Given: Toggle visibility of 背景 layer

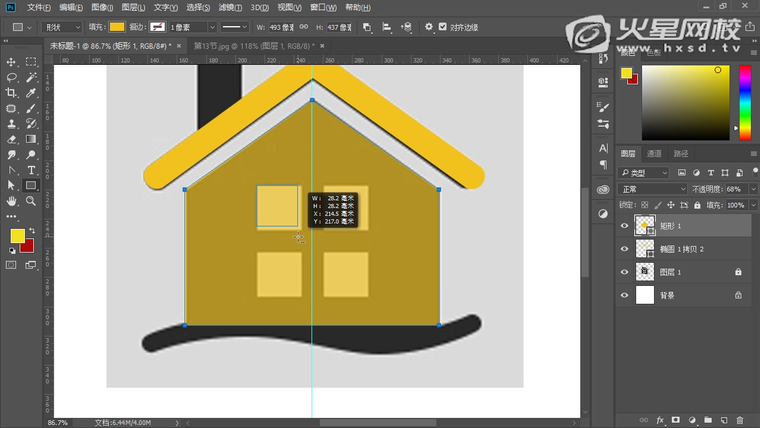Looking at the screenshot, I should pyautogui.click(x=625, y=295).
